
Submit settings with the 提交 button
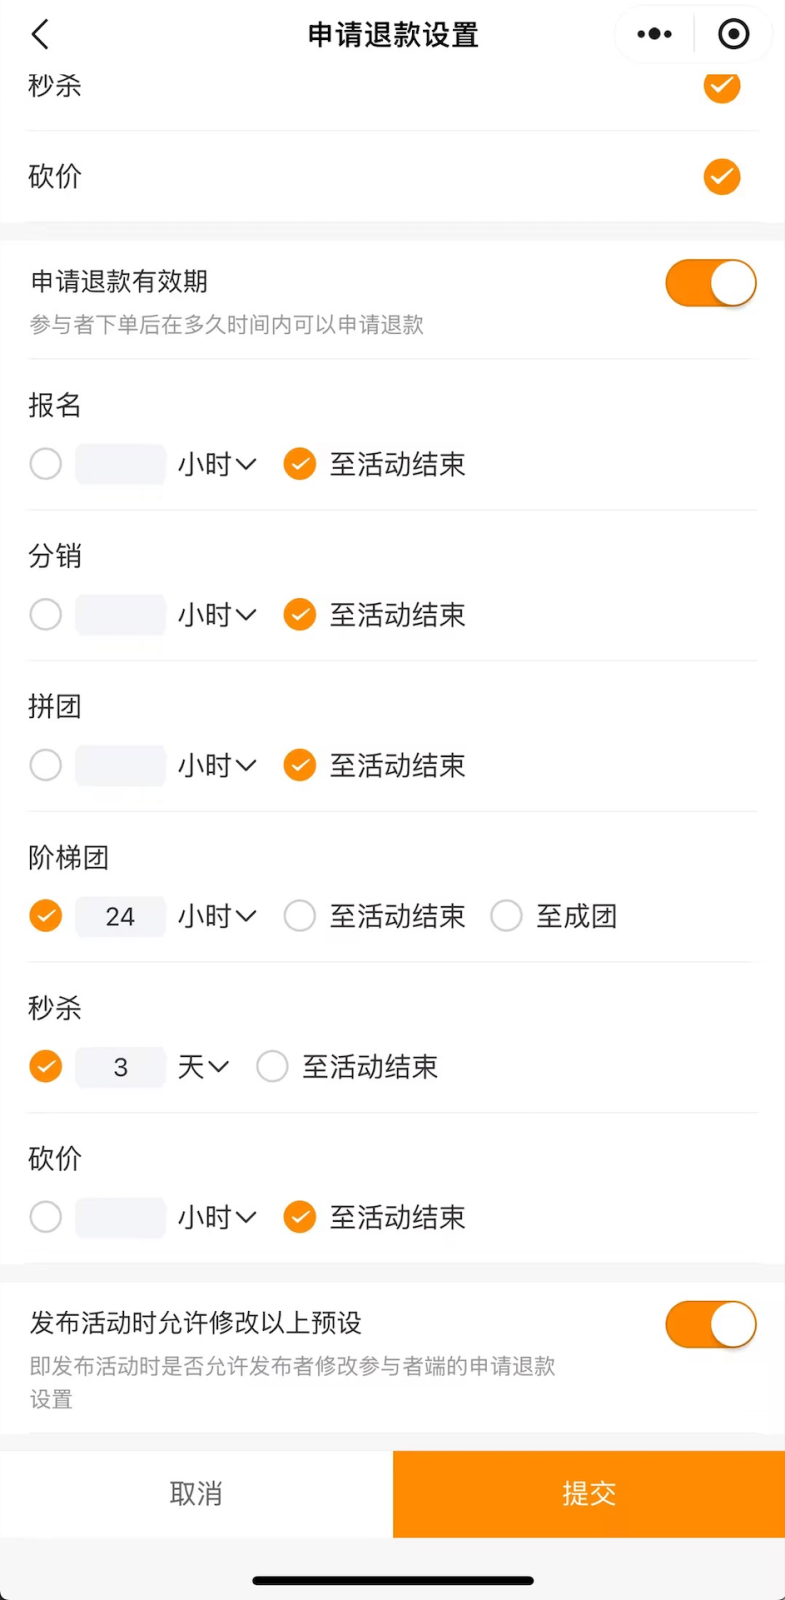(589, 1494)
